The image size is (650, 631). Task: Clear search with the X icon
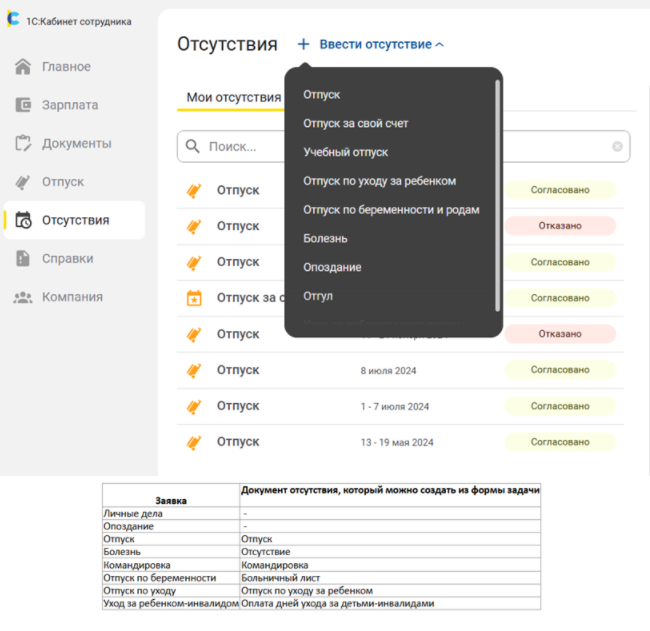point(617,147)
